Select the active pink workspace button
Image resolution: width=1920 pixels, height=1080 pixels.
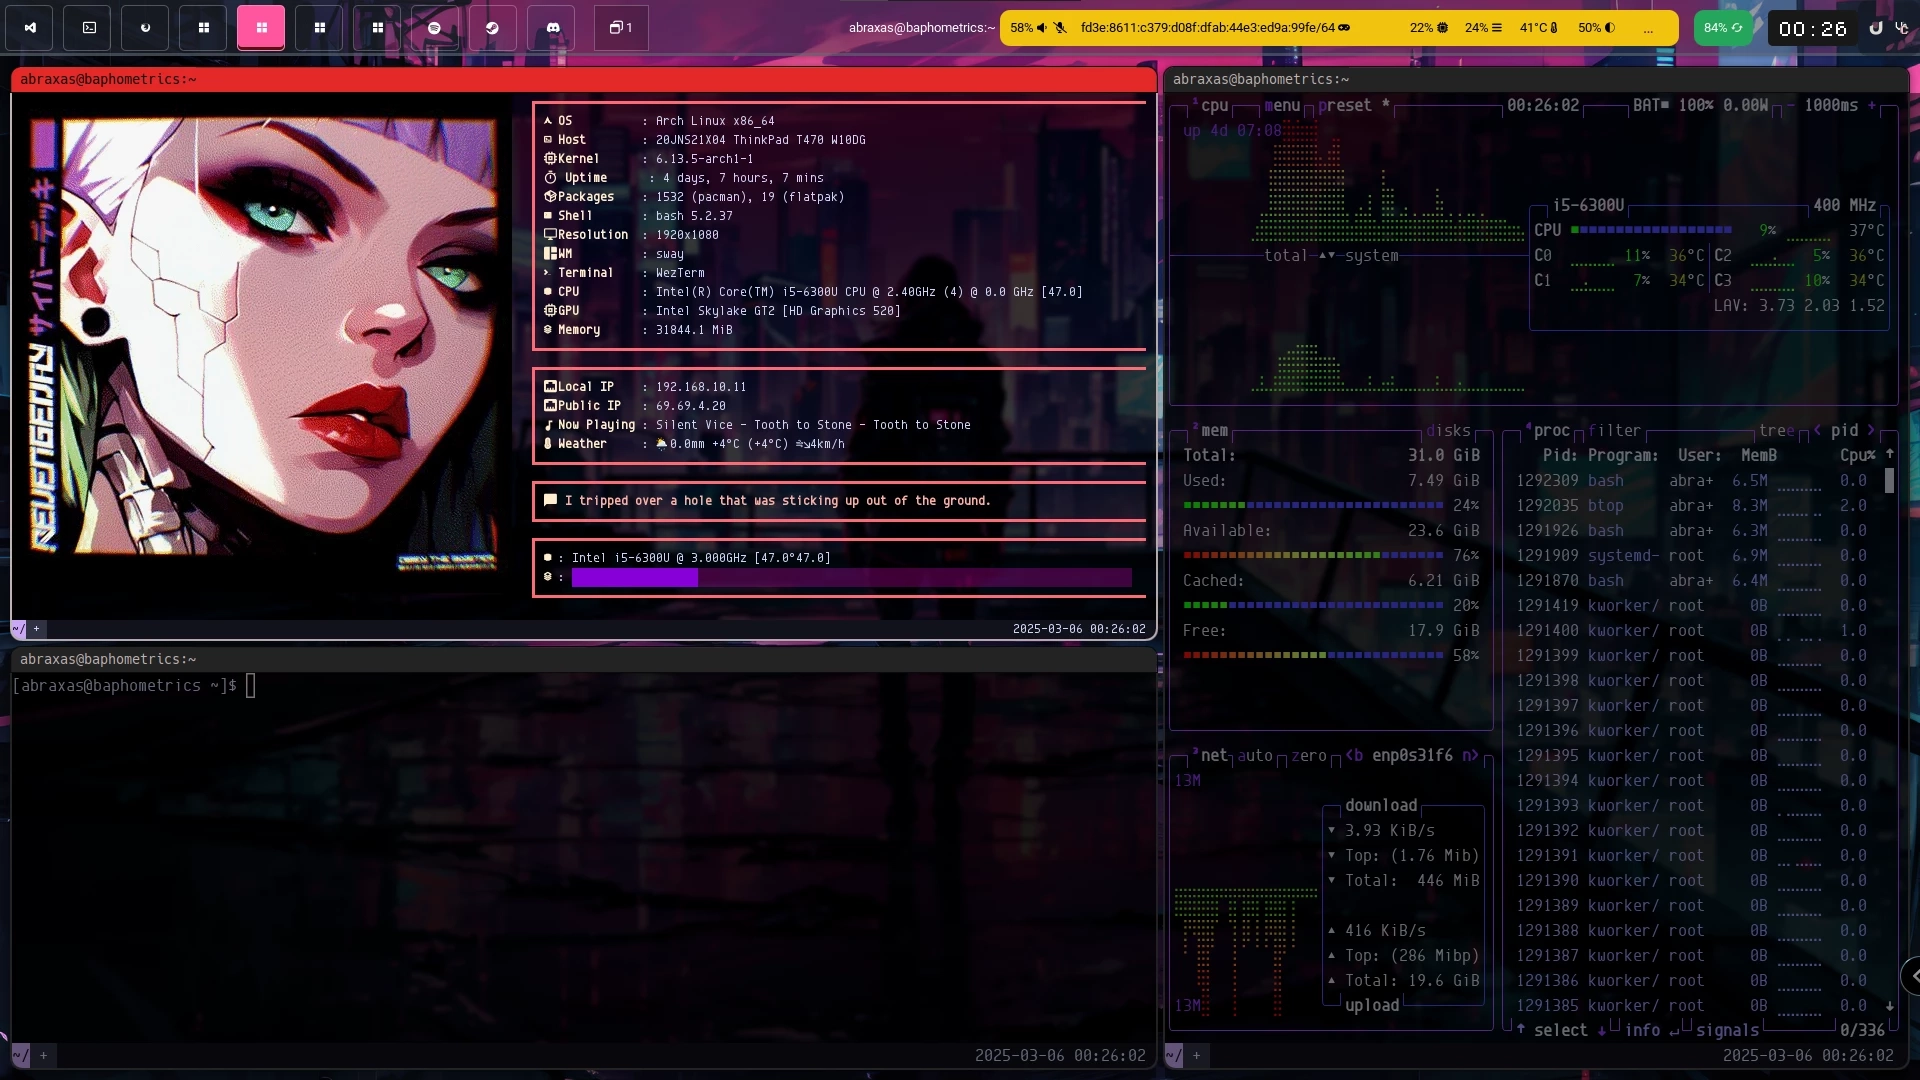261,28
